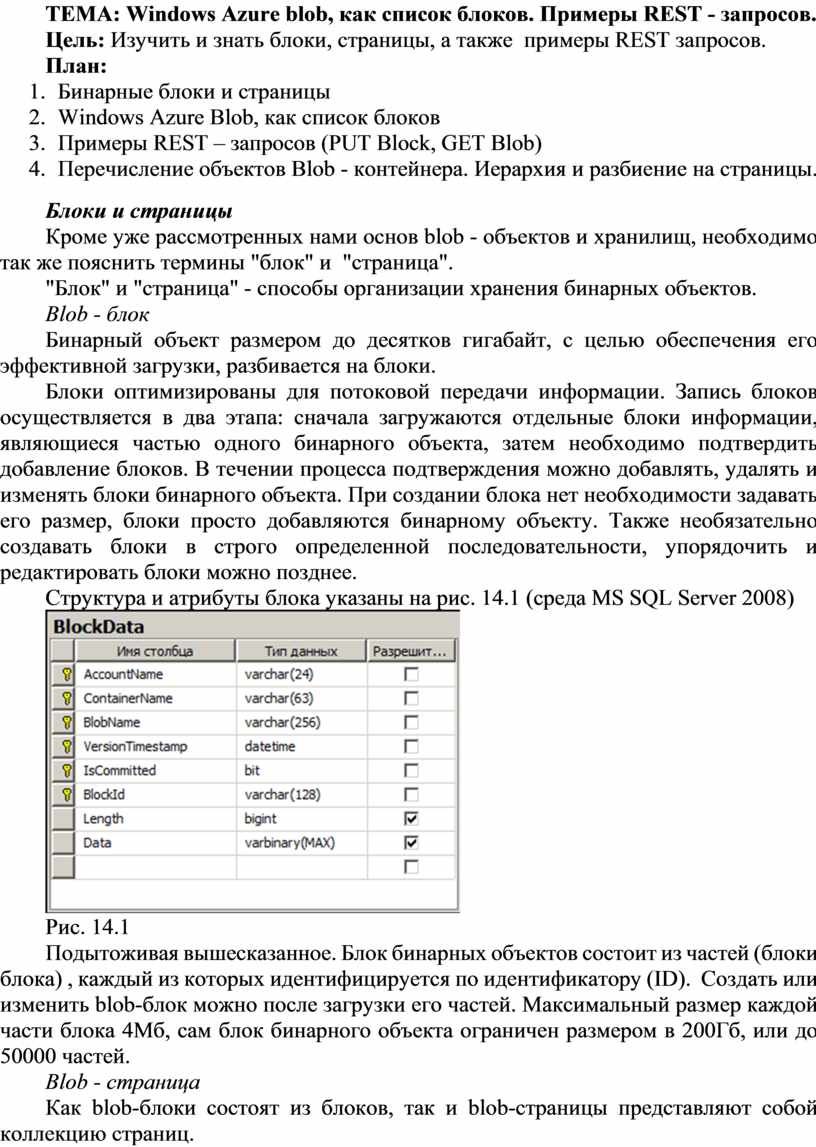The width and height of the screenshot is (816, 1147).
Task: Toggle allow-nulls checkbox for IsCommitted
Action: 412,770
